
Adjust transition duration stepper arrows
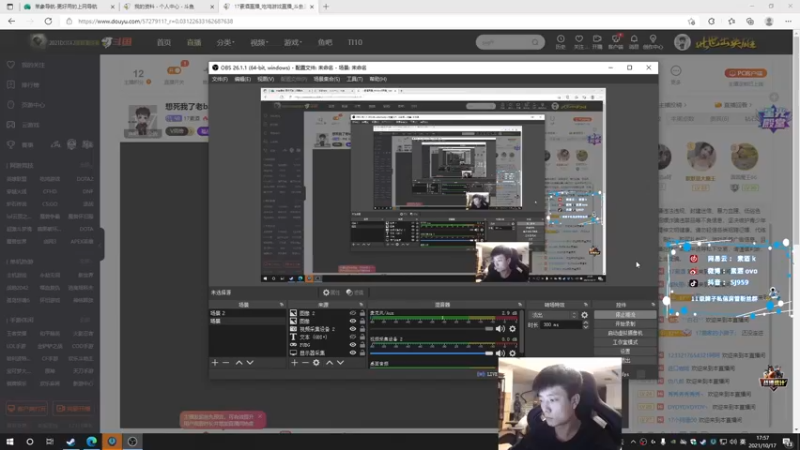pos(585,324)
